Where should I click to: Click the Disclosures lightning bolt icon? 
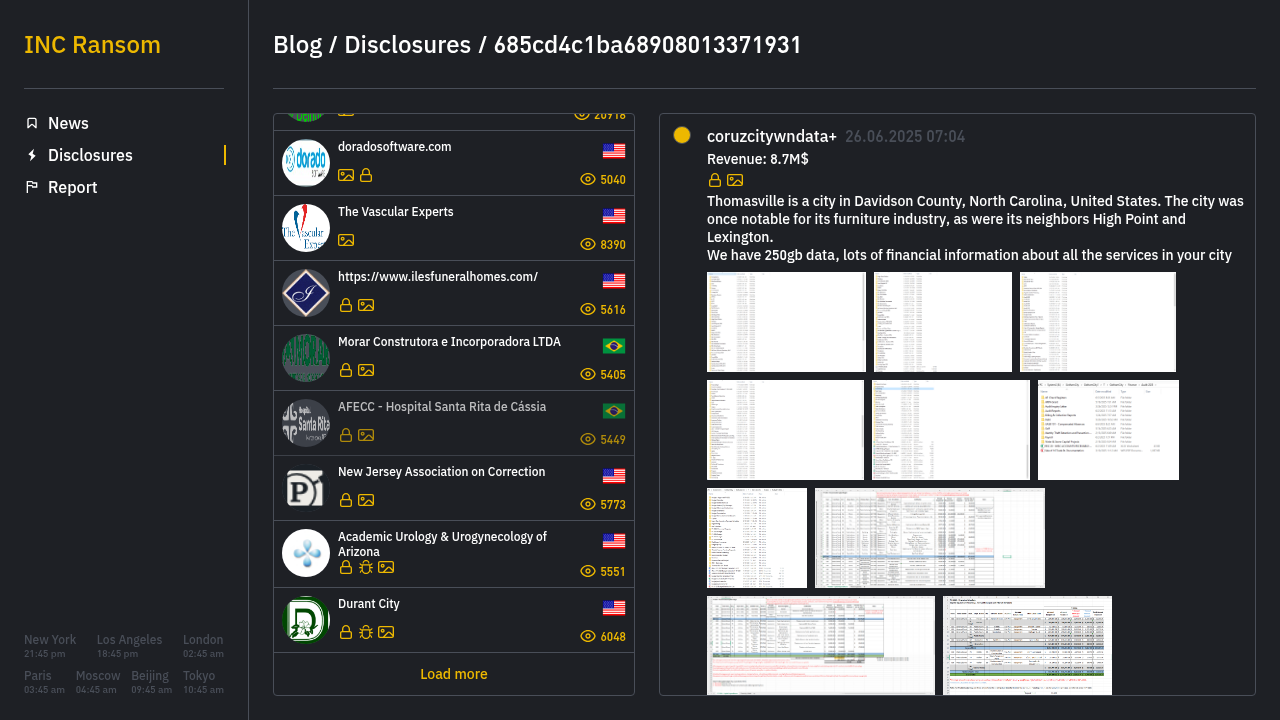coord(32,155)
